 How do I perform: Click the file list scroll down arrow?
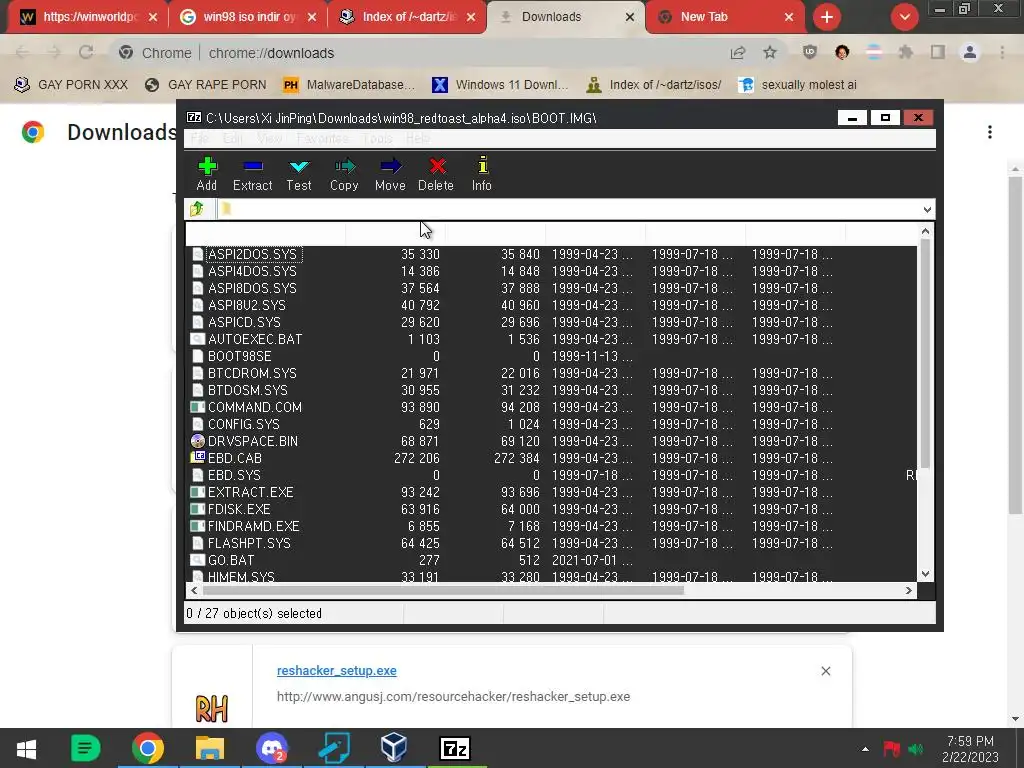click(x=925, y=573)
